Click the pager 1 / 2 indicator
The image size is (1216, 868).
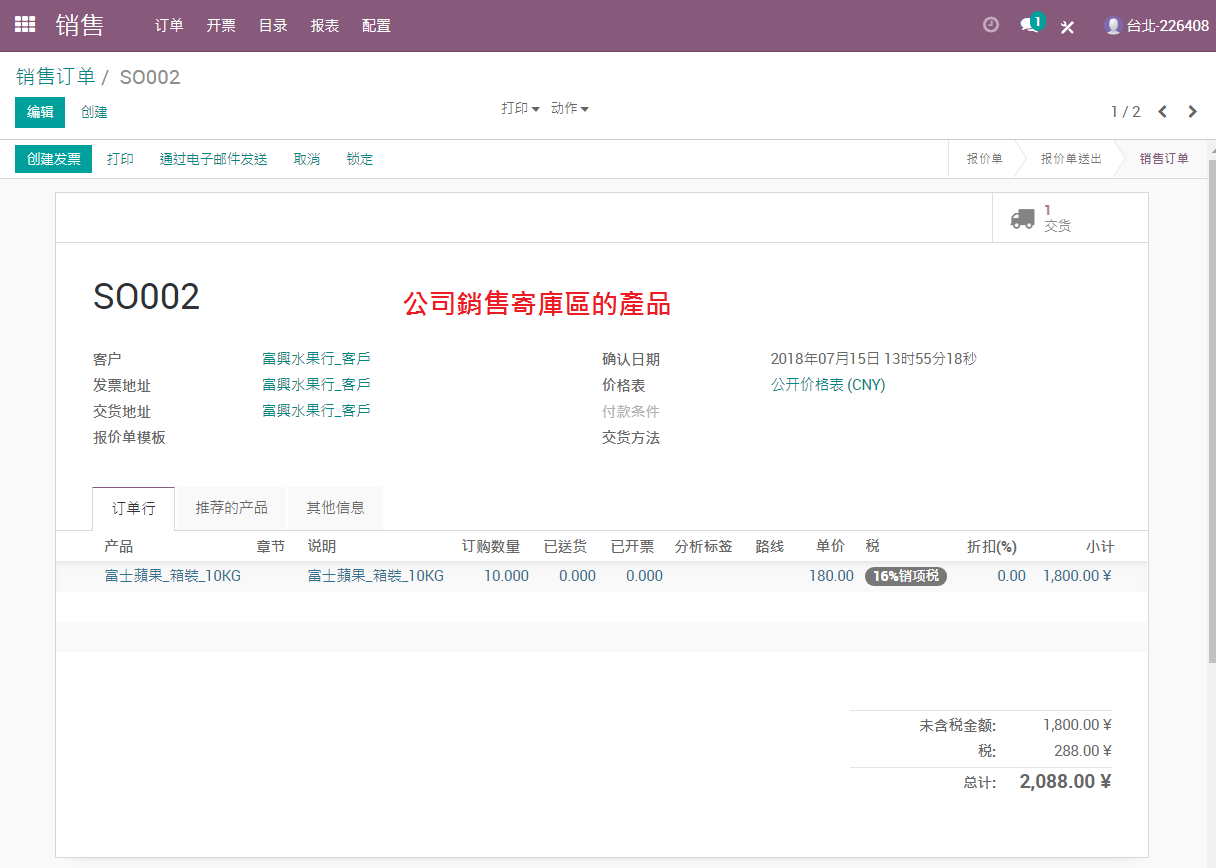coord(1126,112)
